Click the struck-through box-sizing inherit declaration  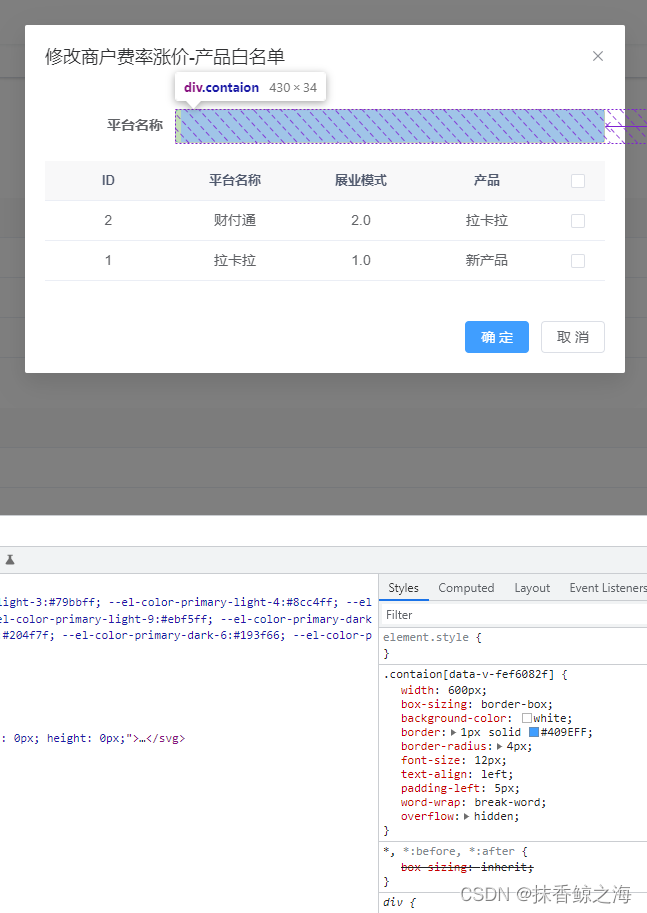tap(467, 868)
